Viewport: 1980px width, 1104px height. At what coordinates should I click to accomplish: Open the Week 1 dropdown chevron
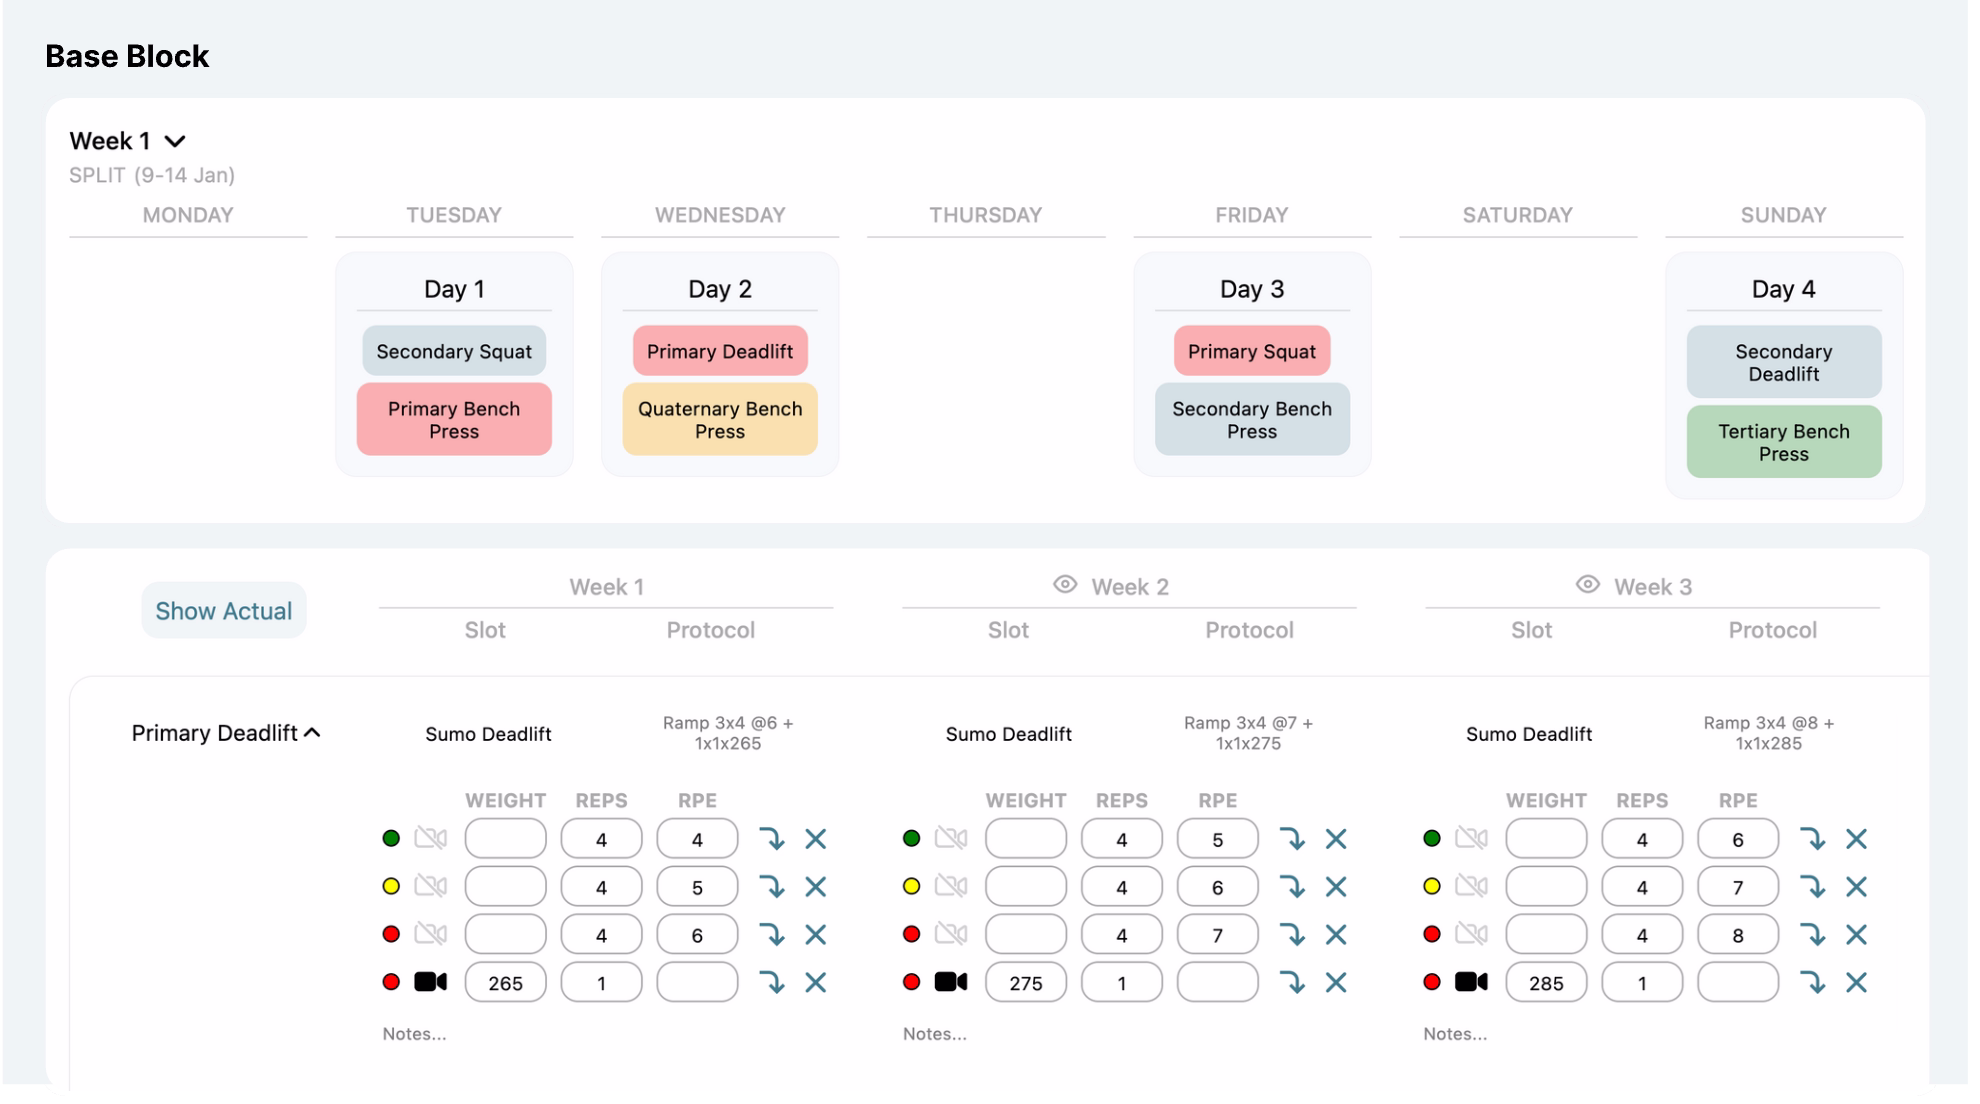click(x=175, y=141)
